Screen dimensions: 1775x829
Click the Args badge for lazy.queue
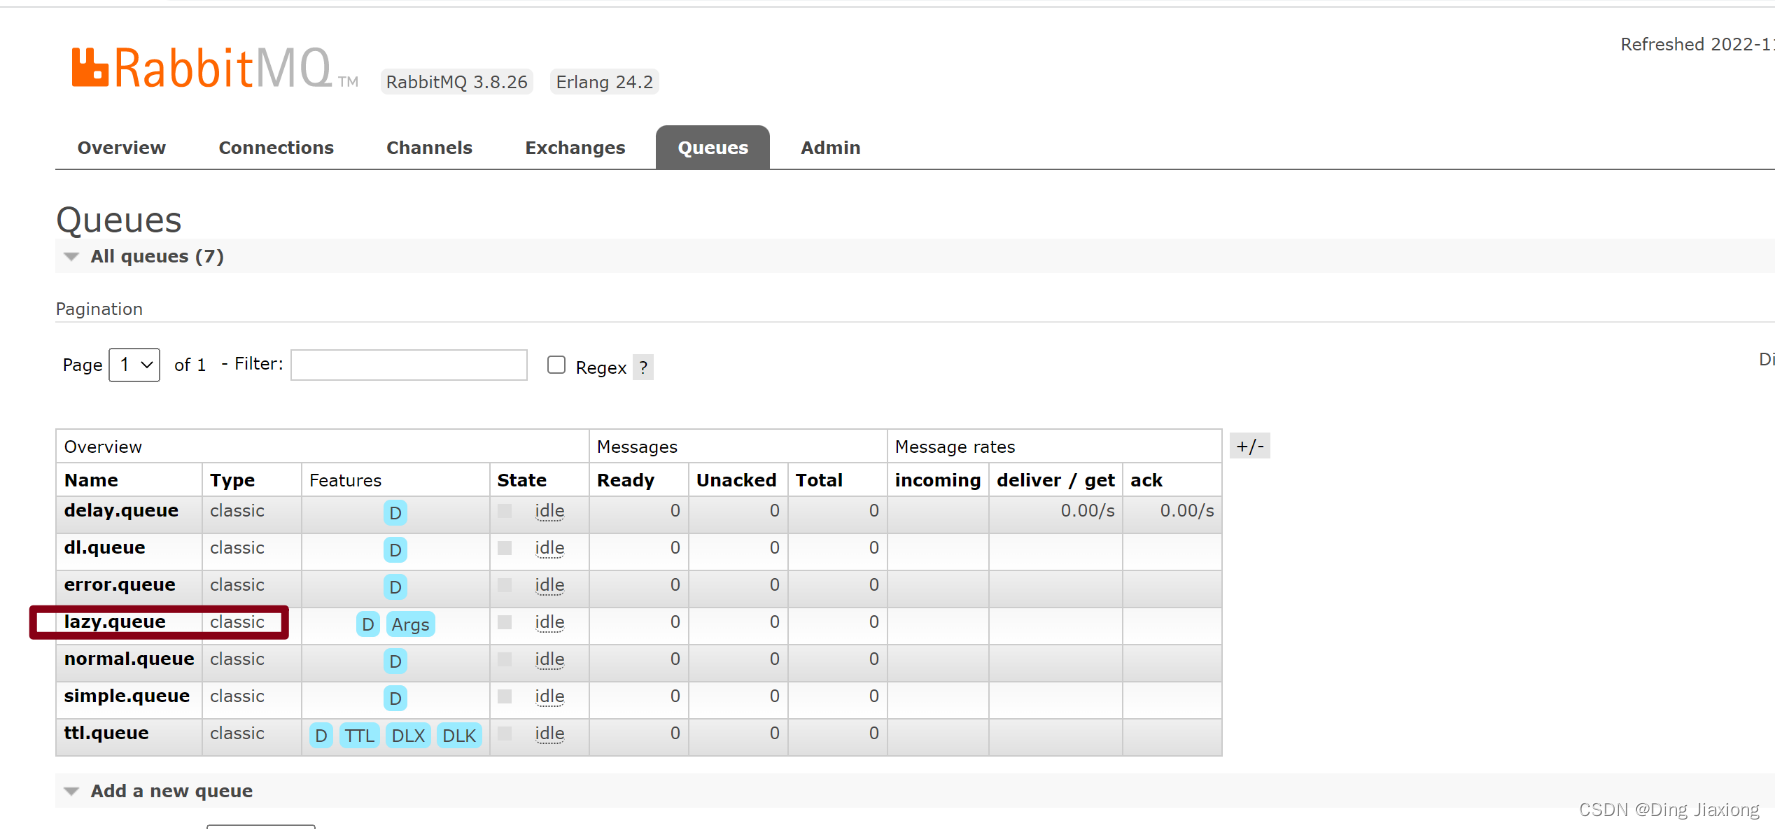coord(410,624)
